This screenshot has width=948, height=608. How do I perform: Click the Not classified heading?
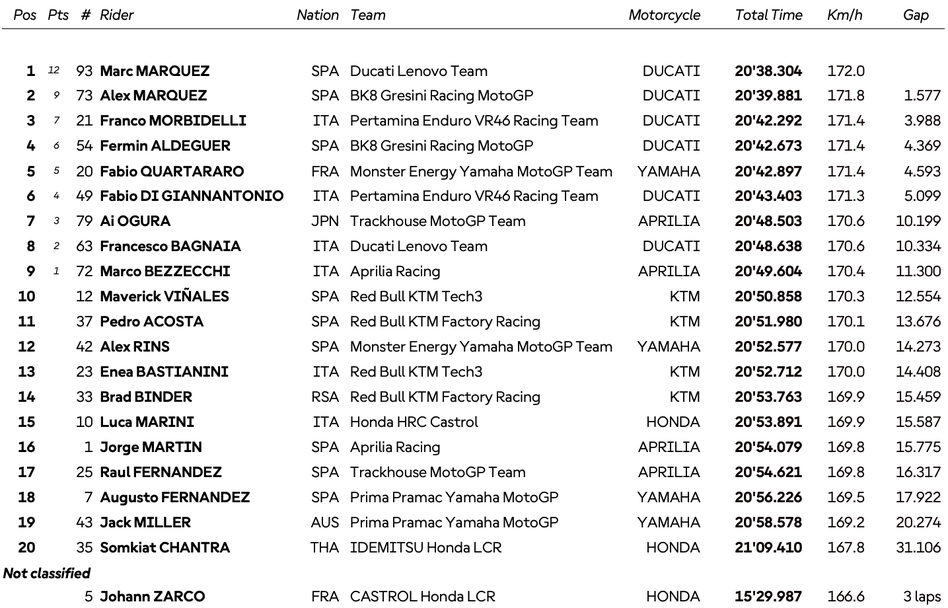(x=47, y=573)
